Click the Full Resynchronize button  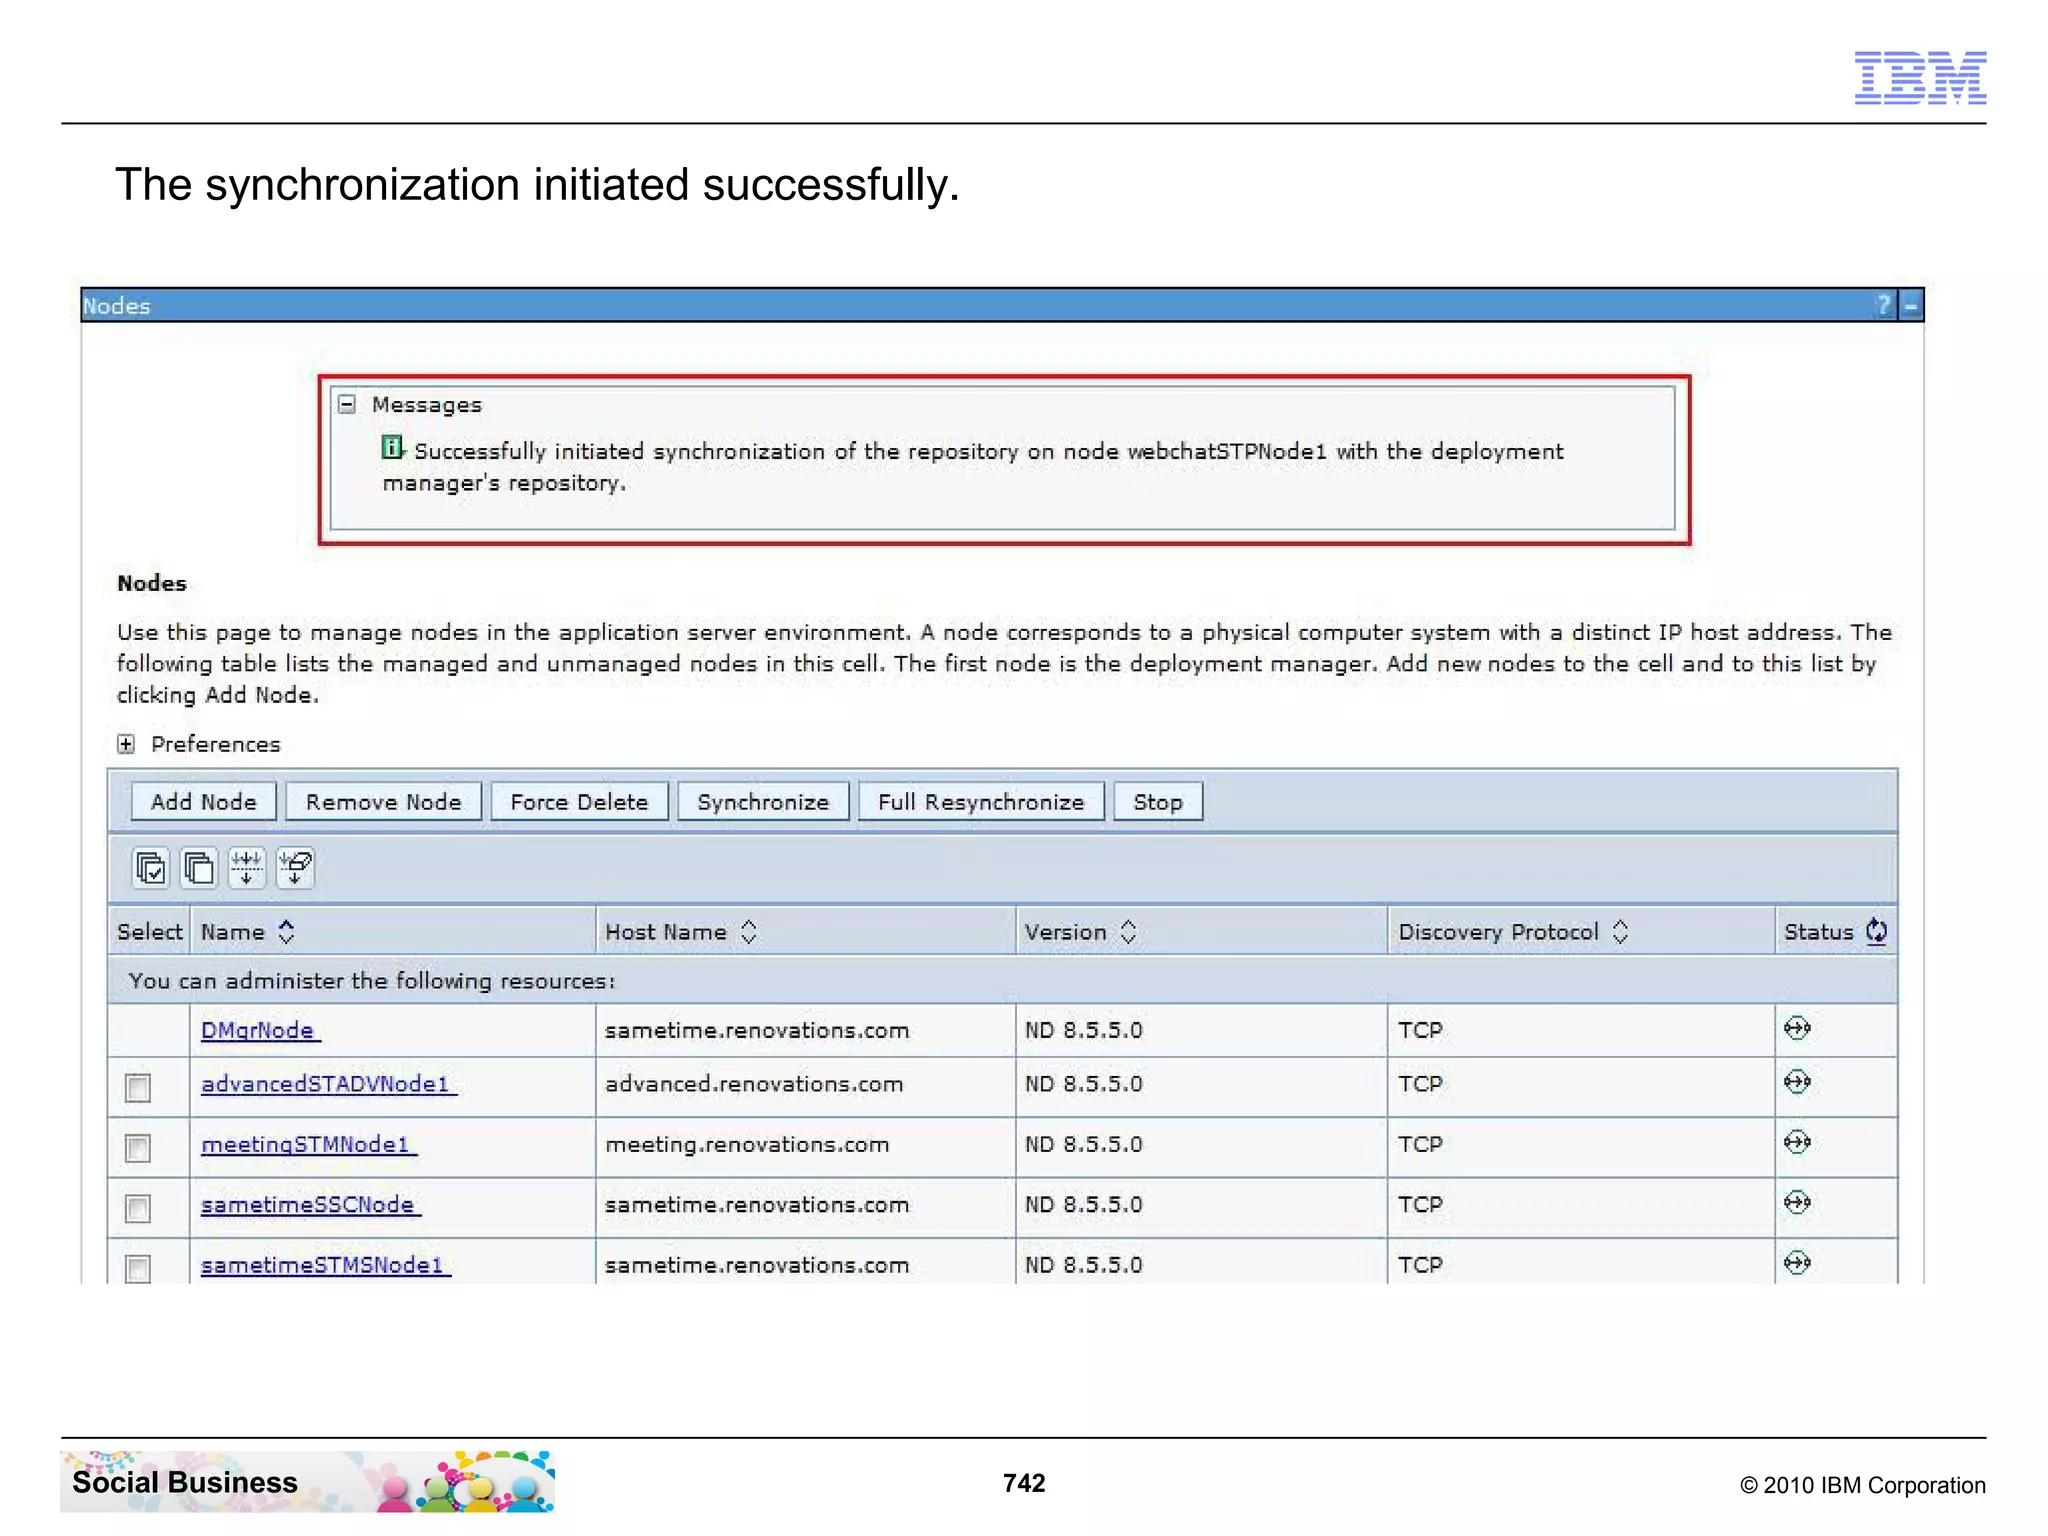click(x=981, y=802)
